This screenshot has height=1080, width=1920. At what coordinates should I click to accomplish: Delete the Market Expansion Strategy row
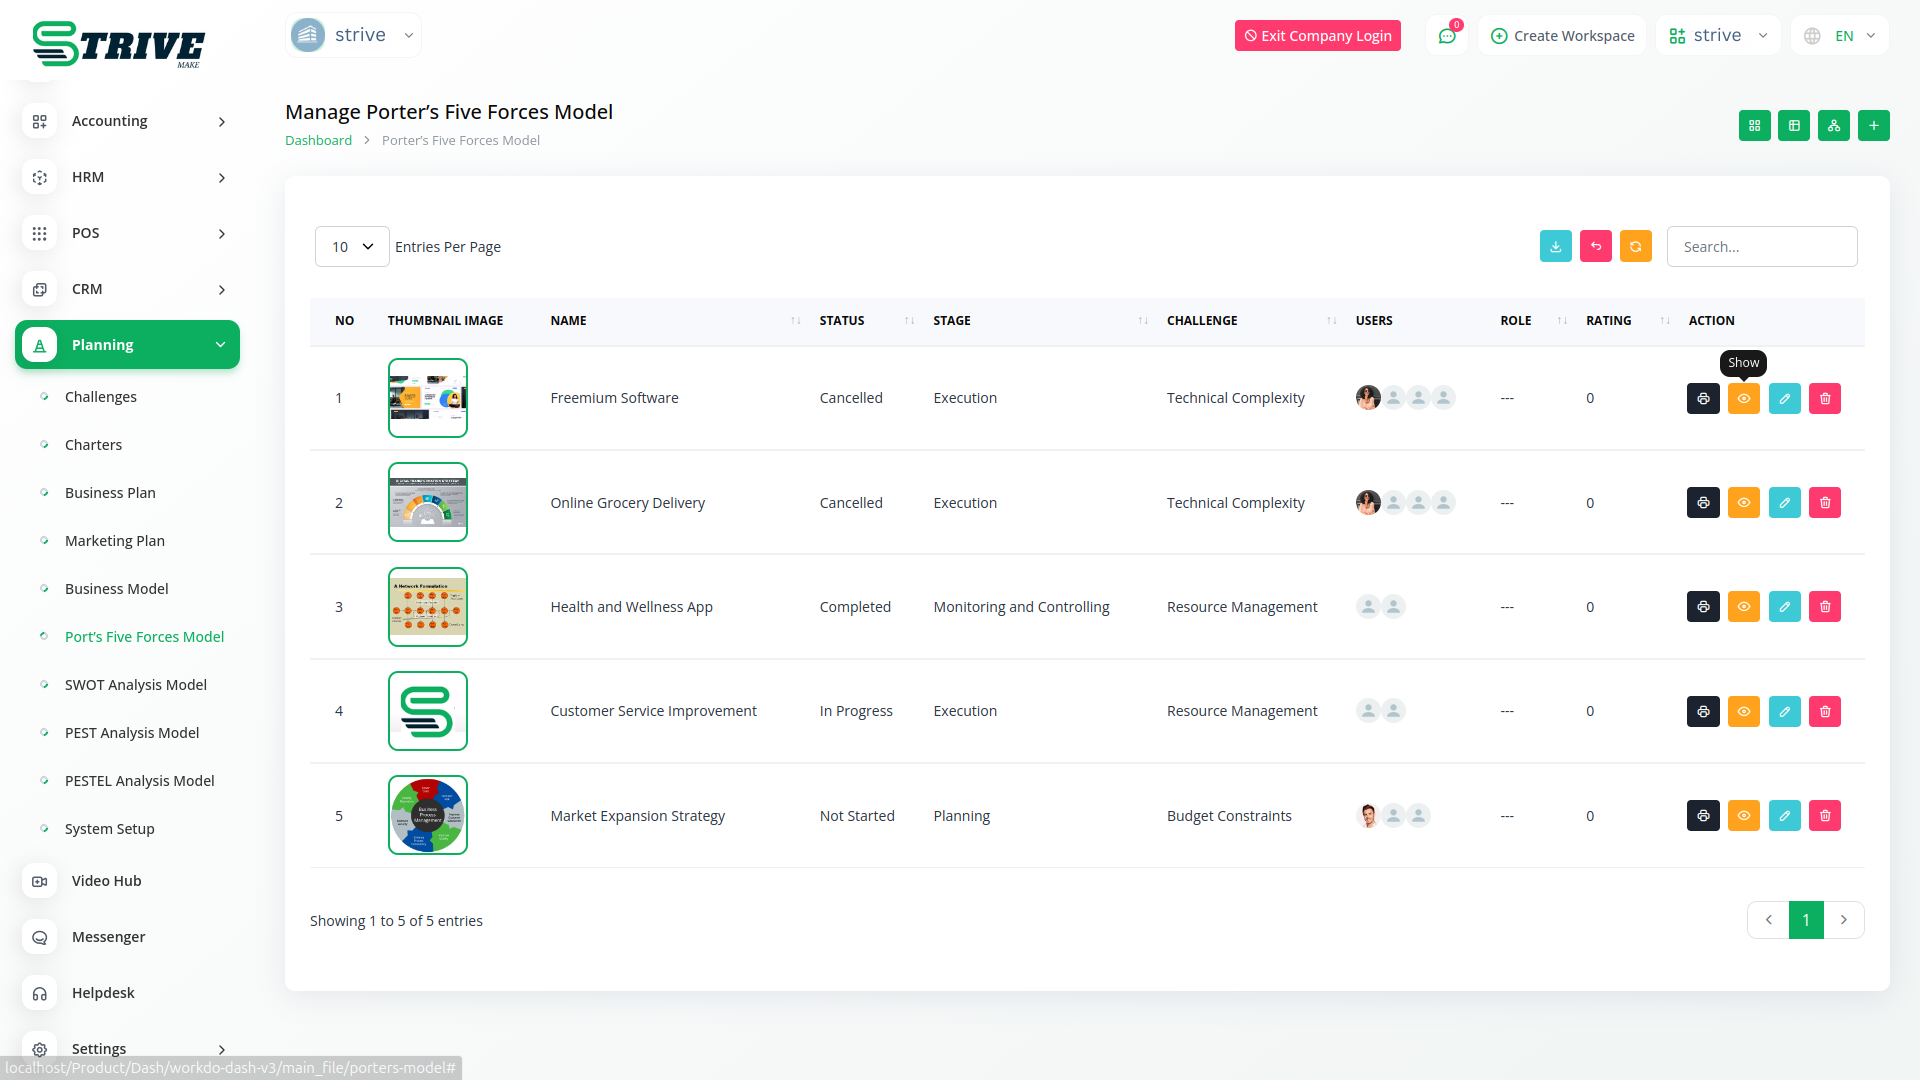tap(1824, 815)
